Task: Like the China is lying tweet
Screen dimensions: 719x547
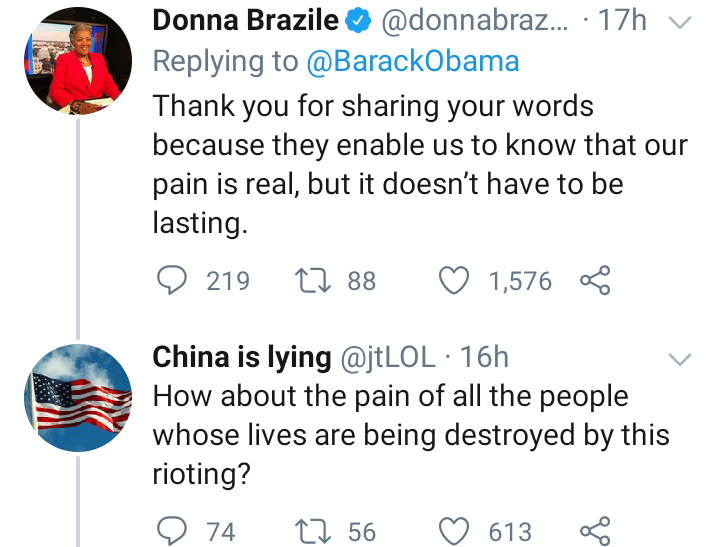Action: click(x=456, y=532)
